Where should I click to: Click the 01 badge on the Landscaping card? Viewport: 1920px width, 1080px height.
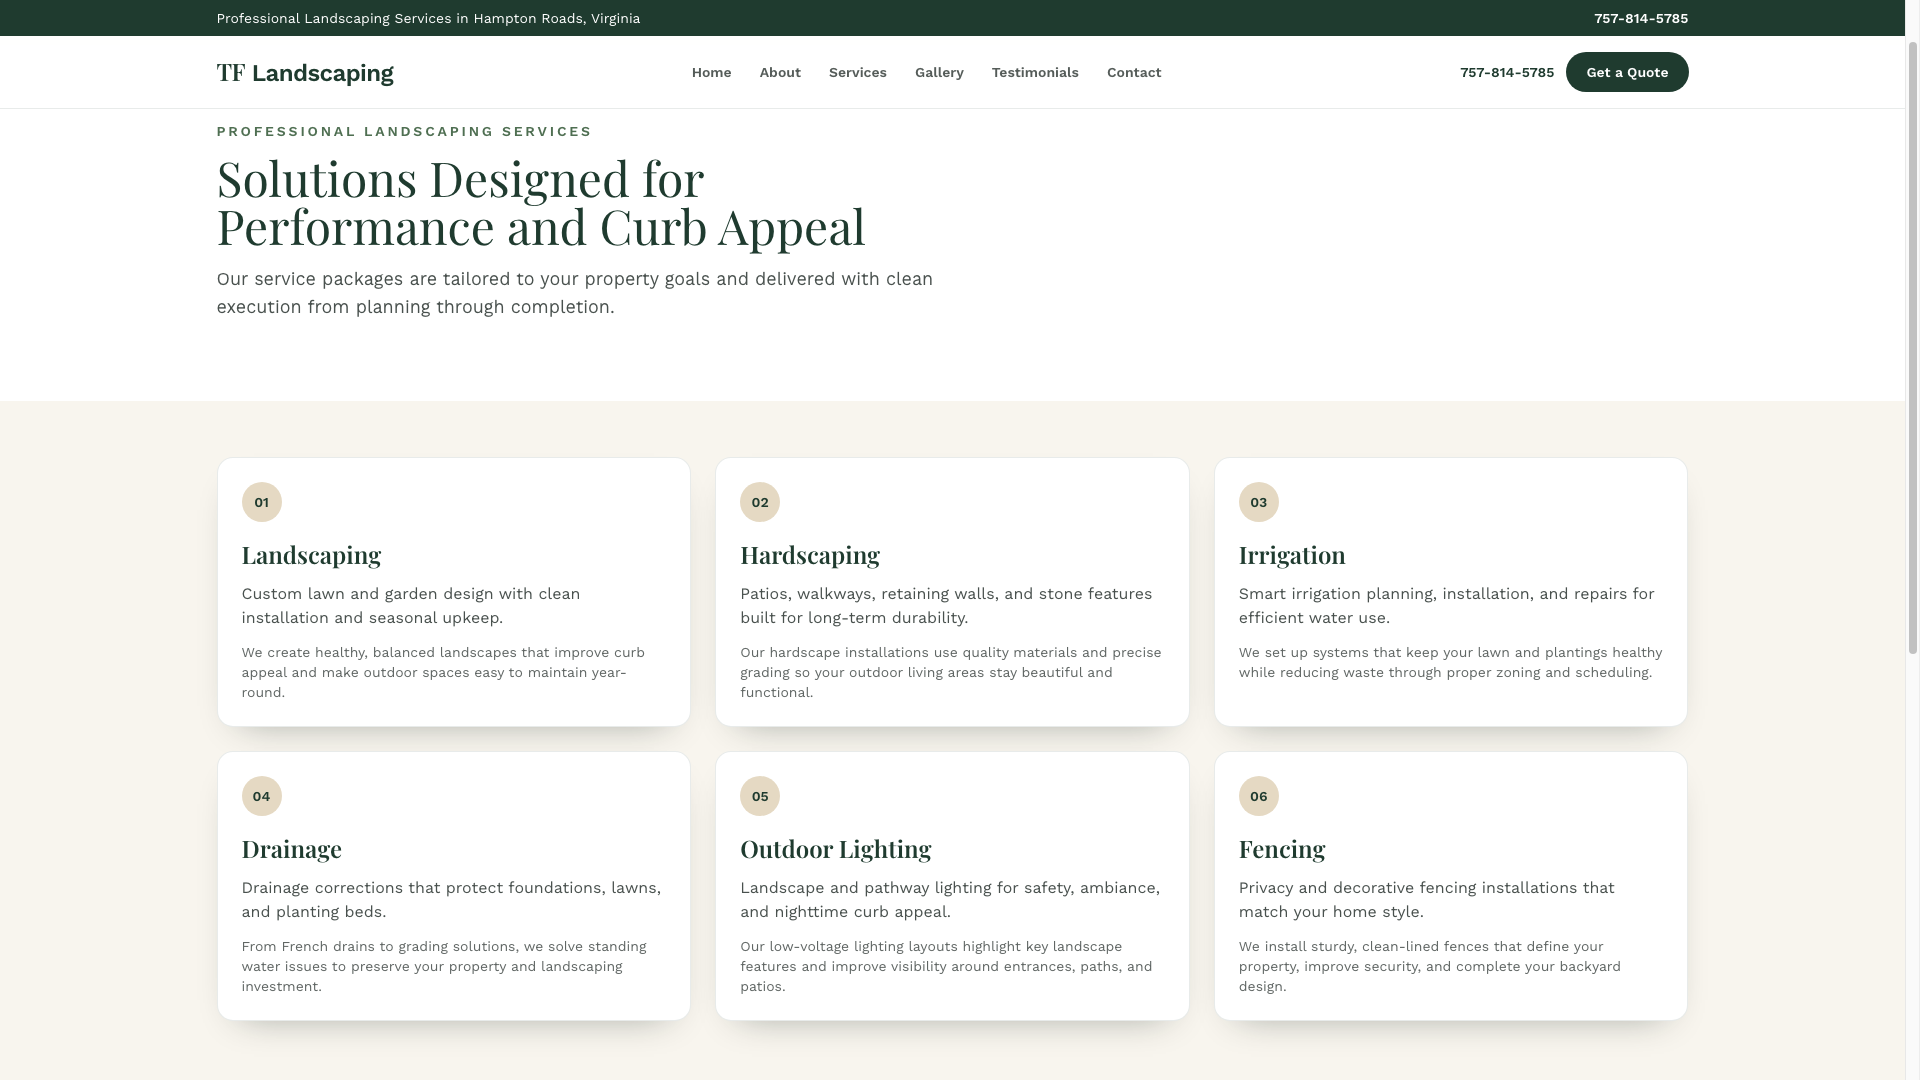point(262,502)
